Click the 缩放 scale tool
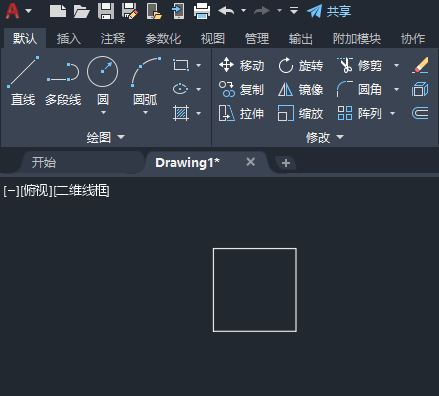Screen dimensions: 439x396 click(x=300, y=114)
